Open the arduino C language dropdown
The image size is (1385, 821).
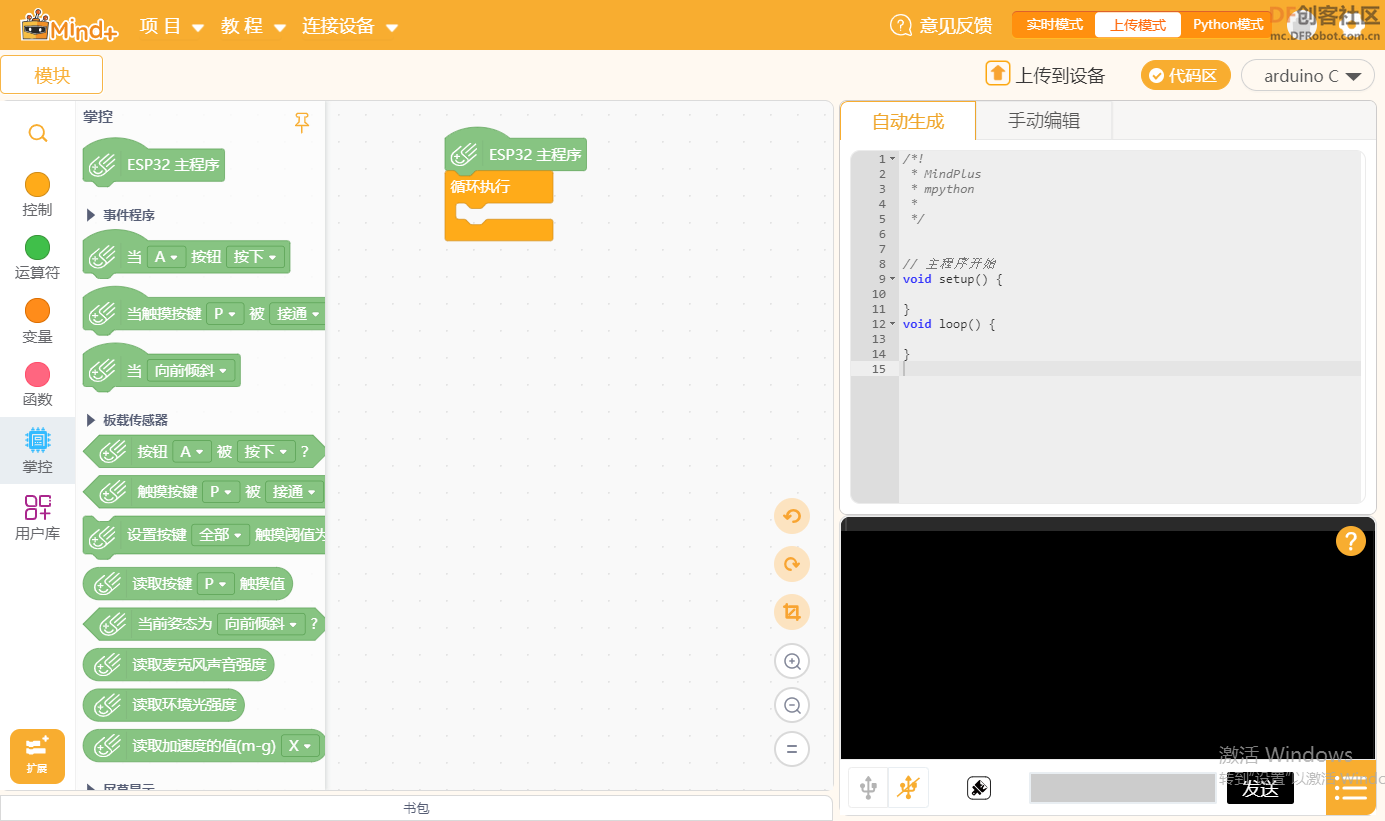click(1308, 76)
